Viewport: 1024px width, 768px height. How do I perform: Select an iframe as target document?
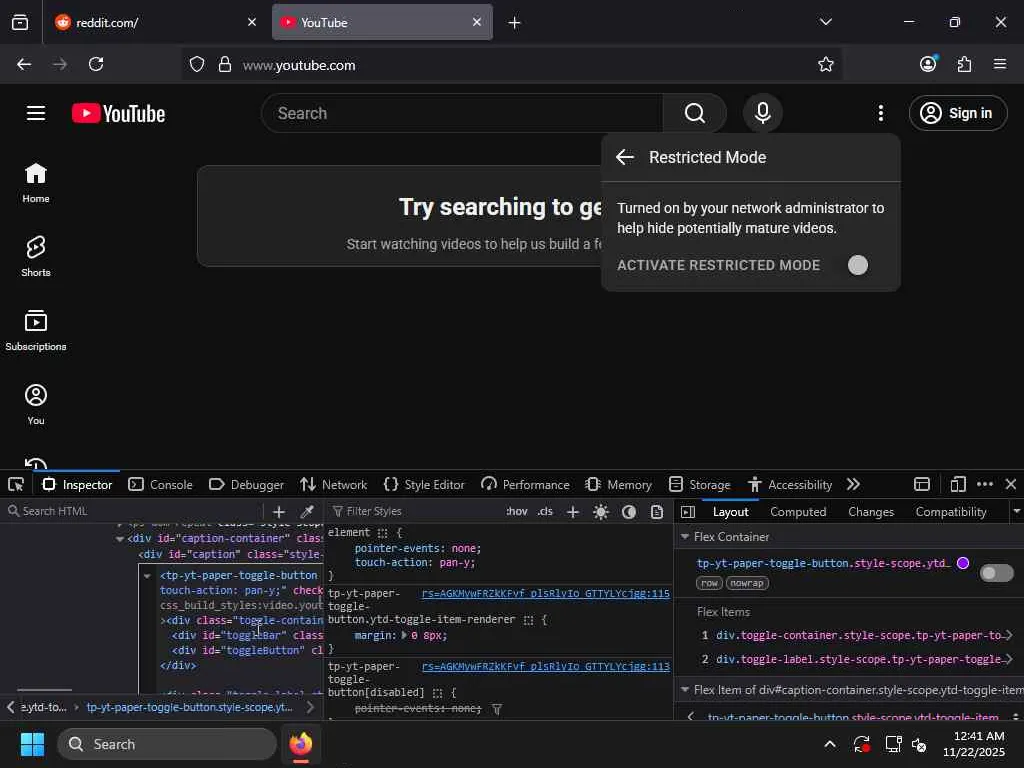(x=921, y=484)
